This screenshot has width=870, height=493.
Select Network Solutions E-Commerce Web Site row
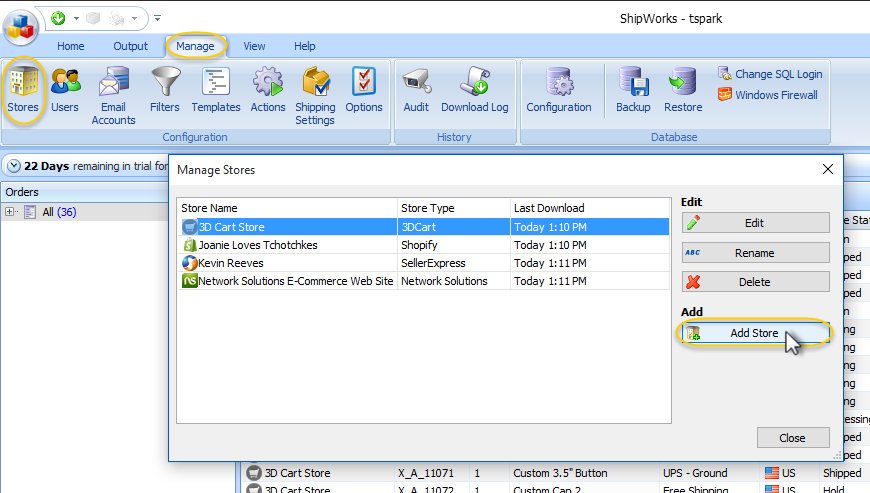(x=423, y=281)
